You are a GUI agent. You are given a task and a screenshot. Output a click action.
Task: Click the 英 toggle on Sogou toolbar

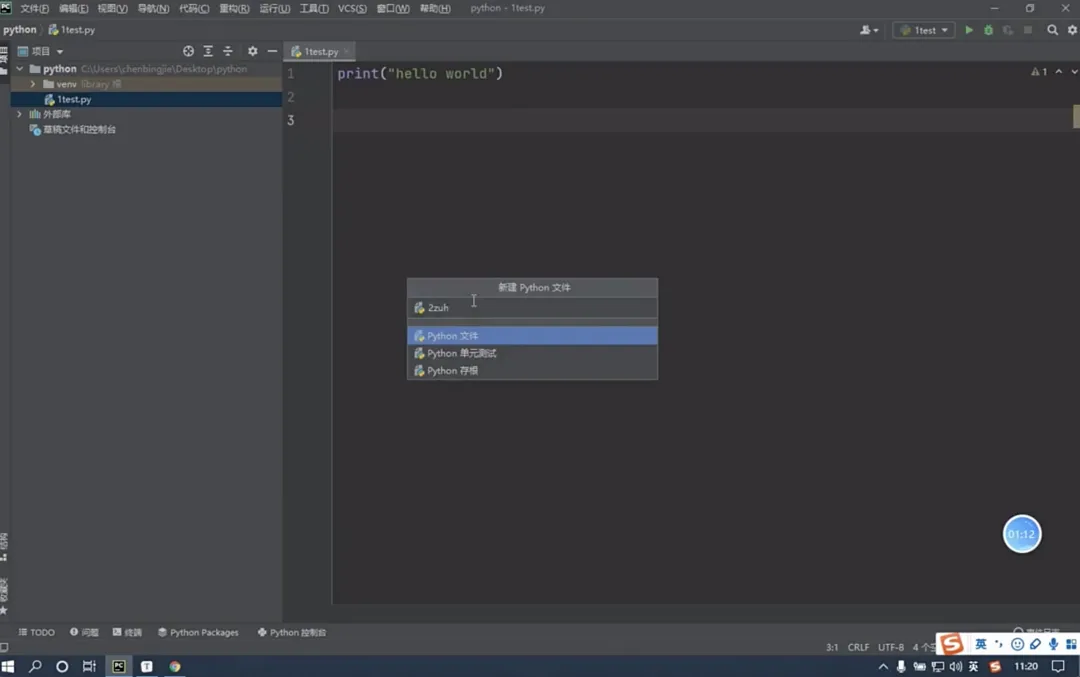point(981,645)
